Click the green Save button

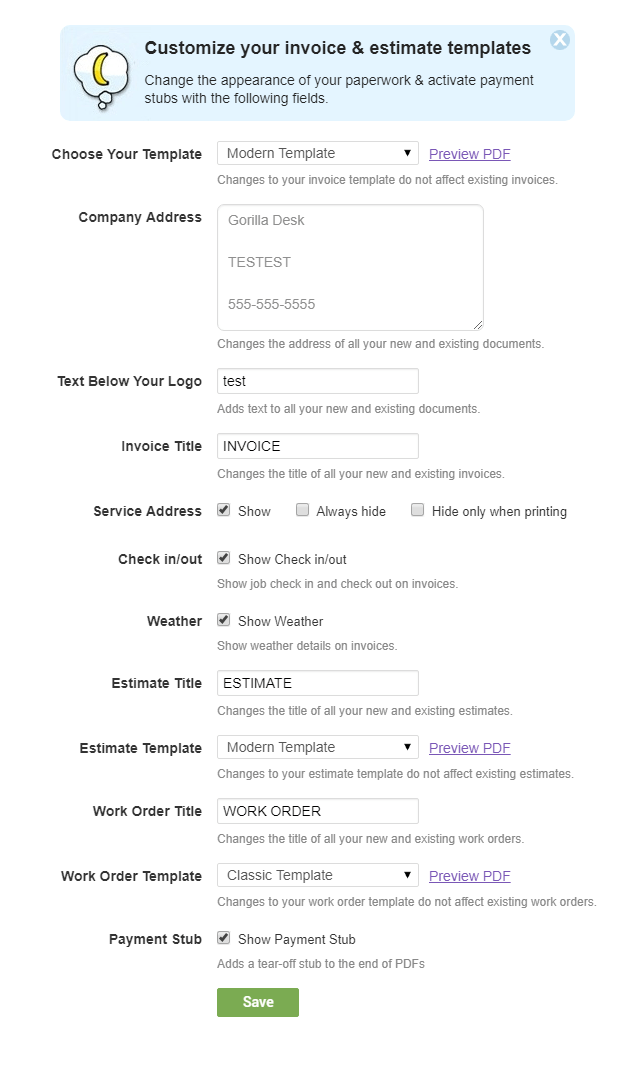(x=258, y=1002)
